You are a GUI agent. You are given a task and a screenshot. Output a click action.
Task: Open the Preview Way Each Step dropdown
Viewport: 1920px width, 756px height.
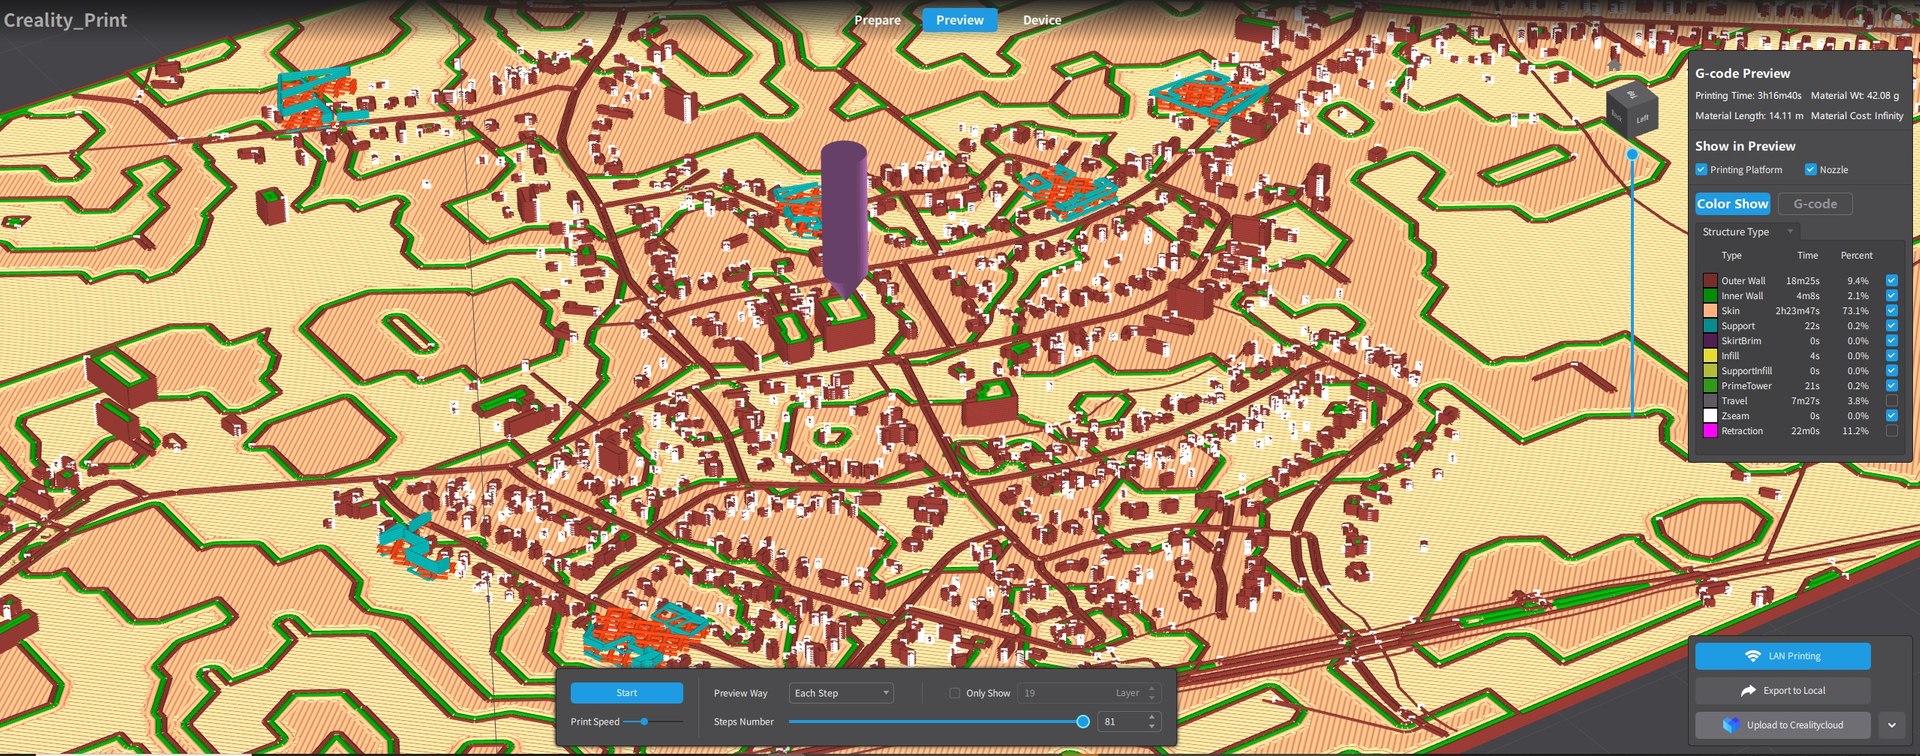841,693
